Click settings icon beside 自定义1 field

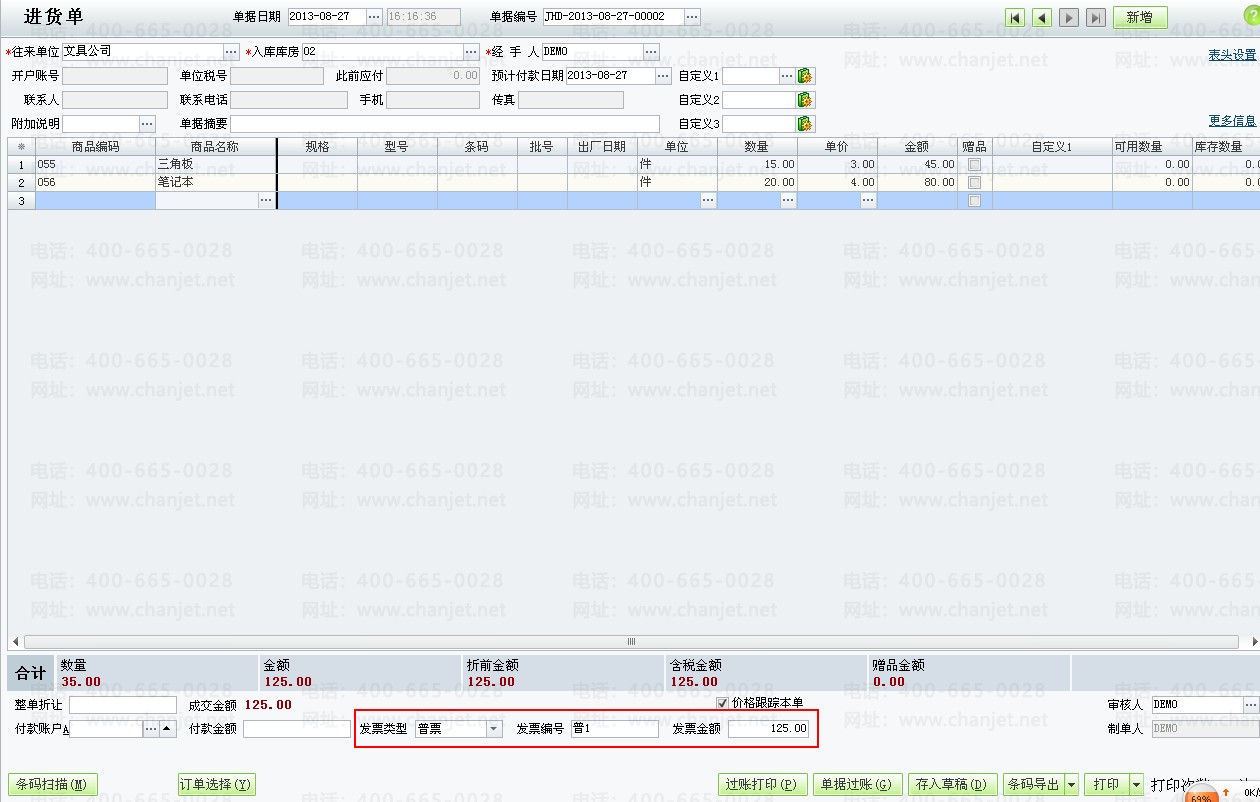pyautogui.click(x=805, y=76)
